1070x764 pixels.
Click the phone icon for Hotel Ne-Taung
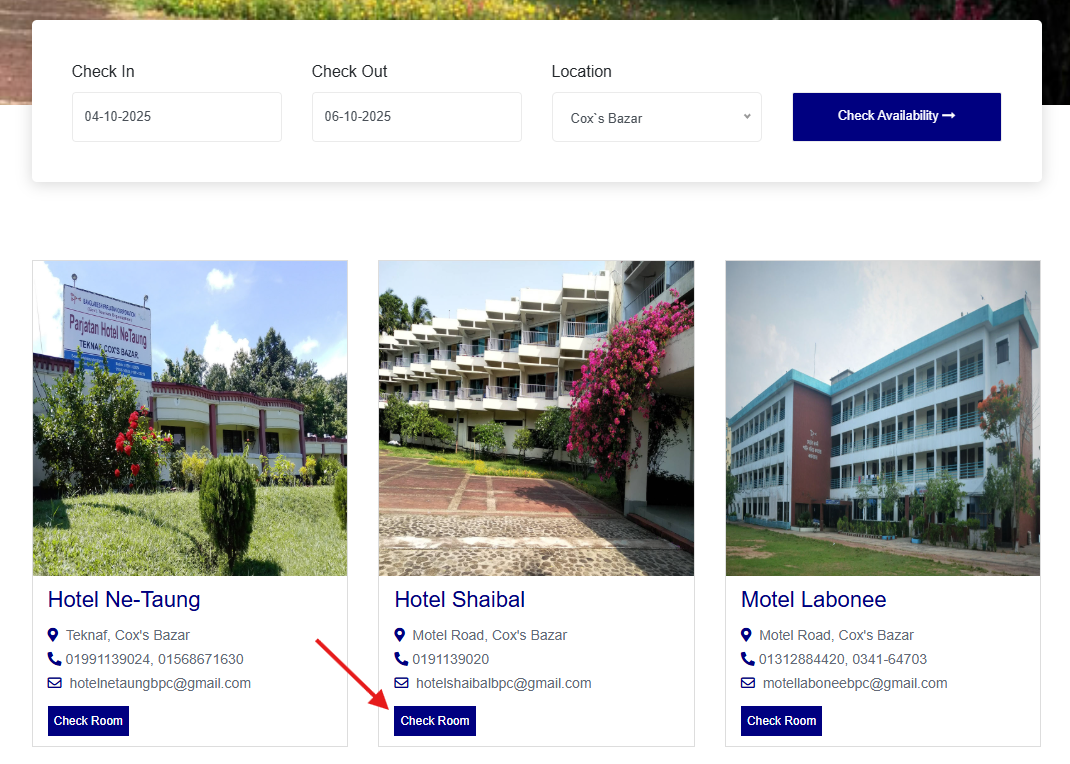[x=54, y=659]
